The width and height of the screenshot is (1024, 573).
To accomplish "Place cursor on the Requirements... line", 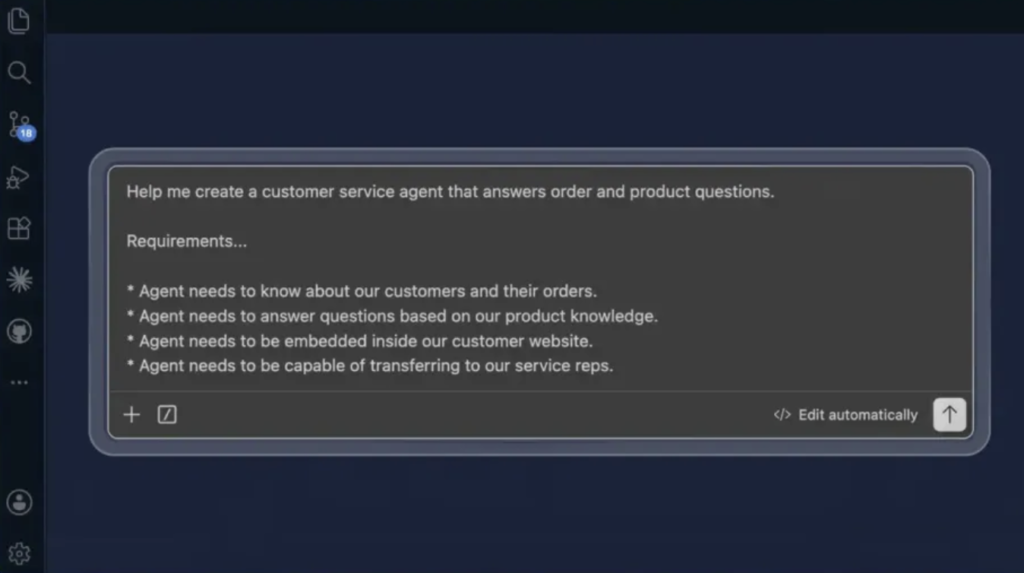I will click(x=187, y=241).
